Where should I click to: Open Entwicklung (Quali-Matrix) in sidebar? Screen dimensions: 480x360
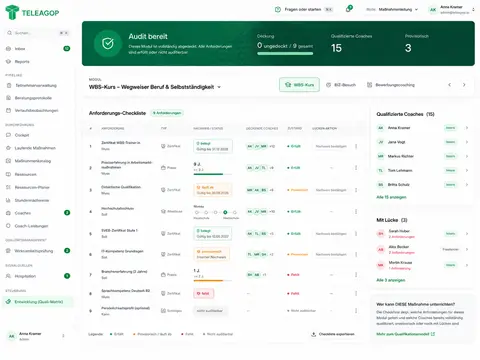(38, 302)
